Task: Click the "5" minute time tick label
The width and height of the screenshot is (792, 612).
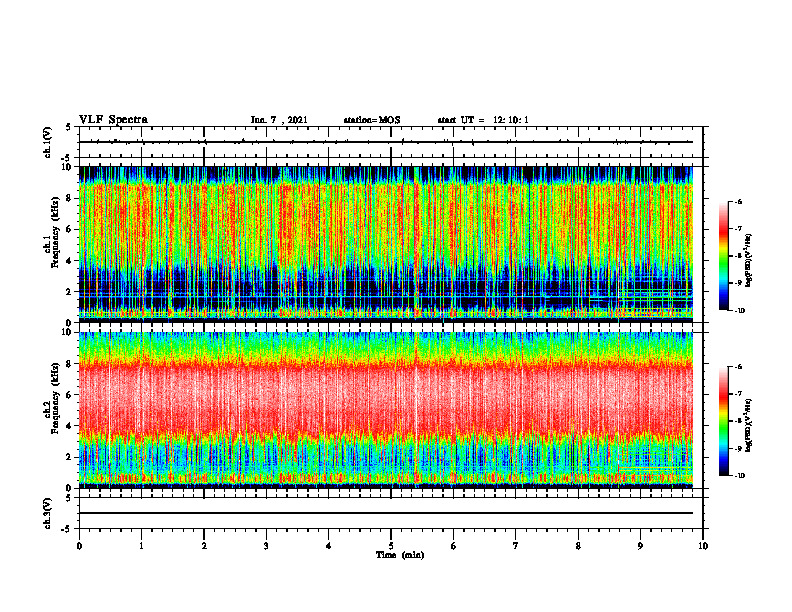Action: (391, 546)
